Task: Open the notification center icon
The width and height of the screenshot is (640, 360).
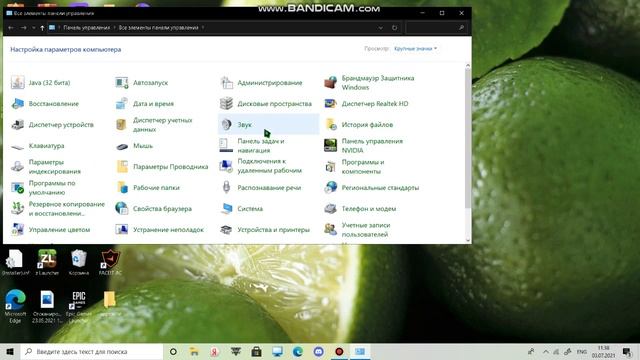Action: [x=627, y=351]
